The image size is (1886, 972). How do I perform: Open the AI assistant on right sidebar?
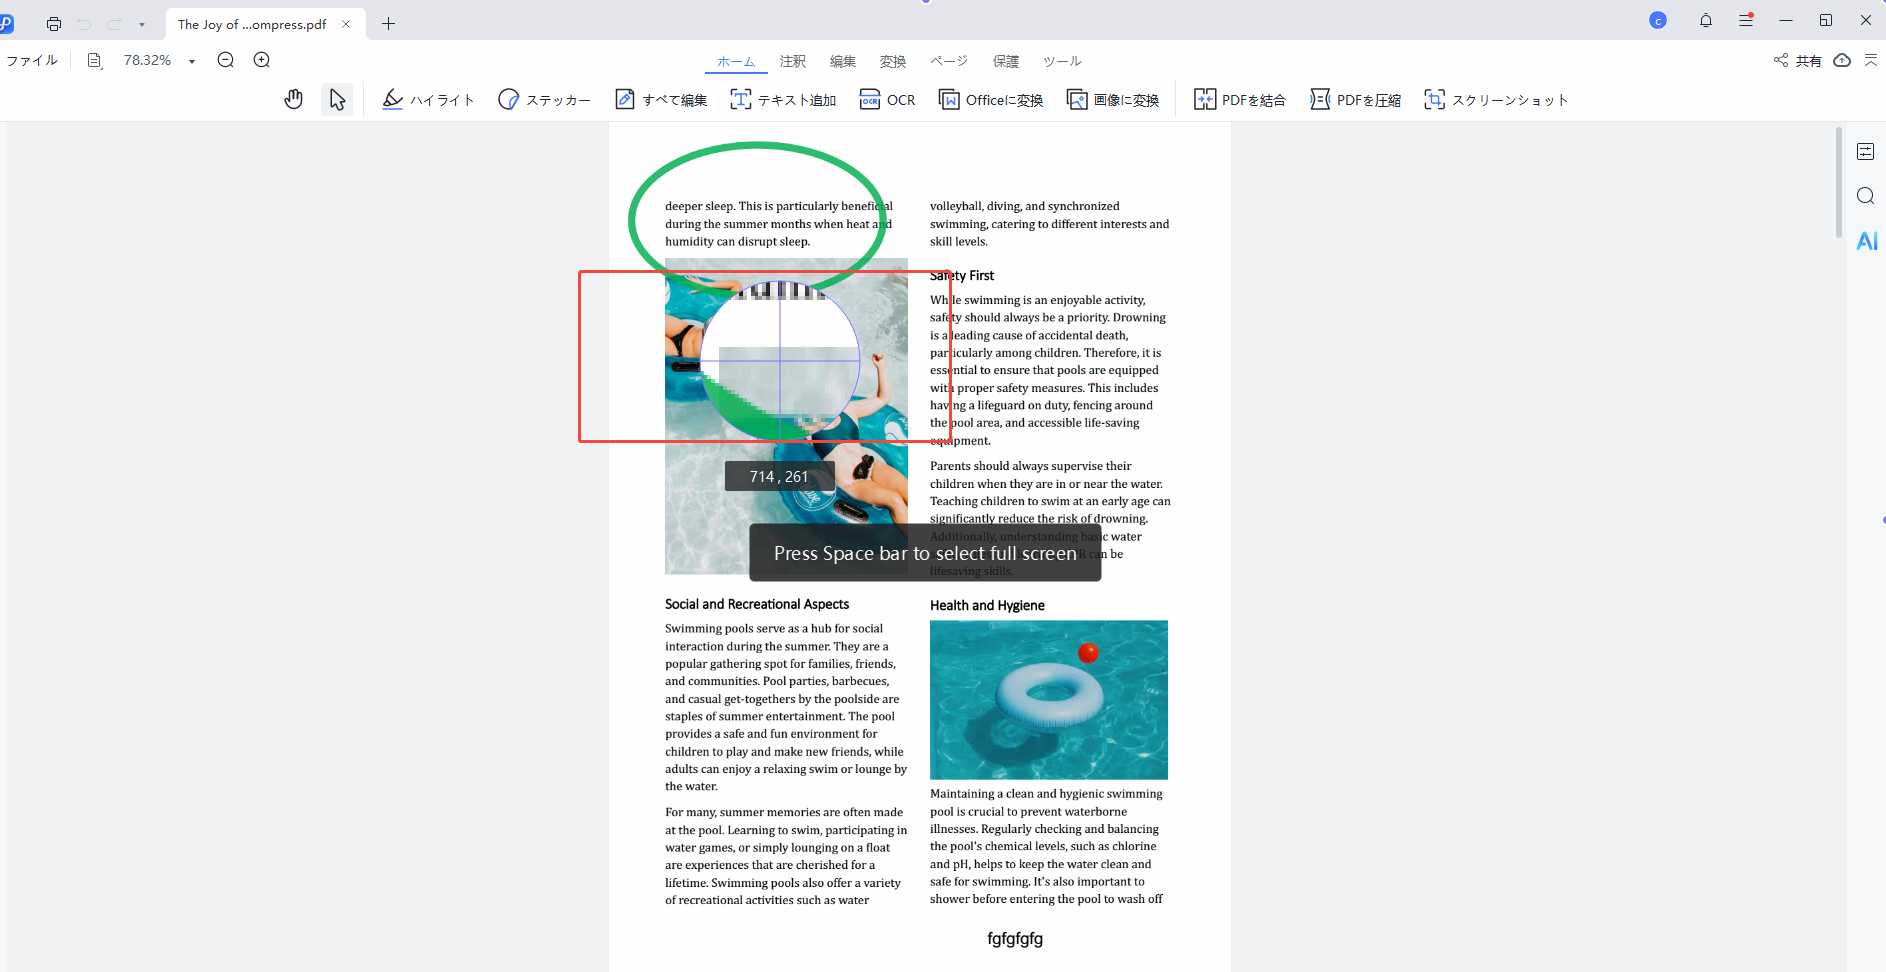click(1867, 241)
